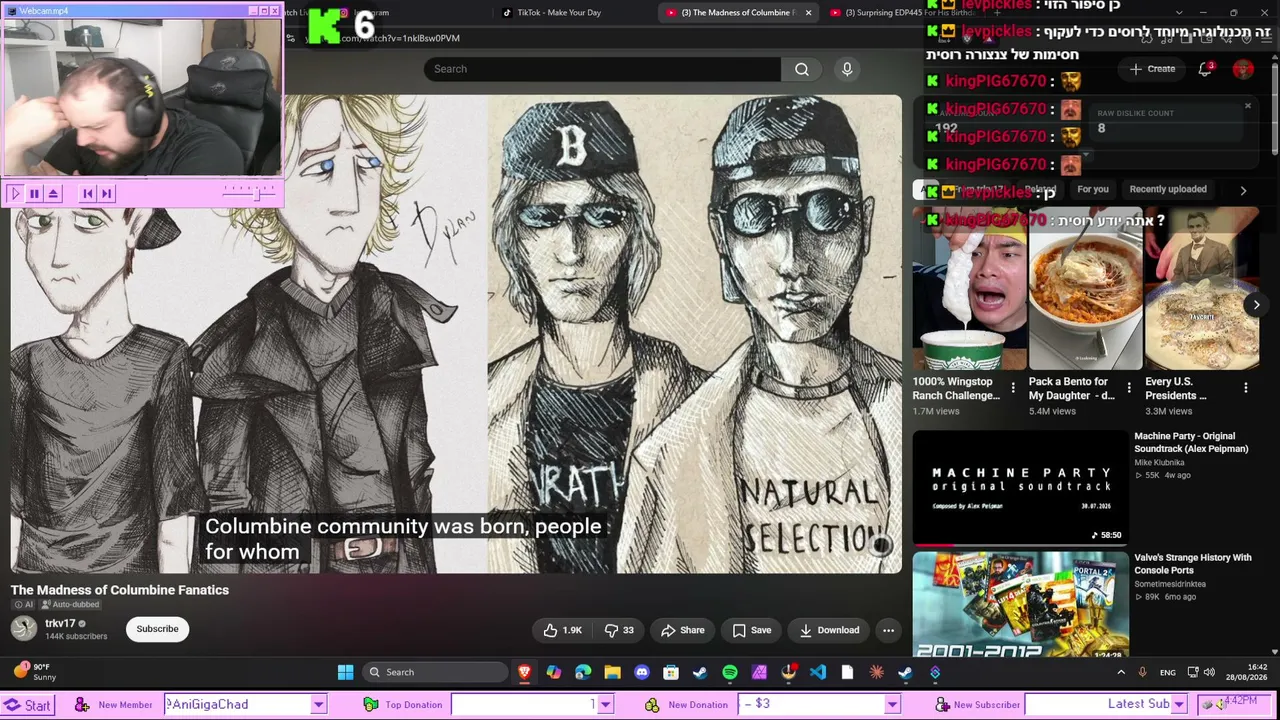The height and width of the screenshot is (720, 1280).
Task: Open the 1000% Wingstop Ranch Challenge short
Action: [x=969, y=289]
